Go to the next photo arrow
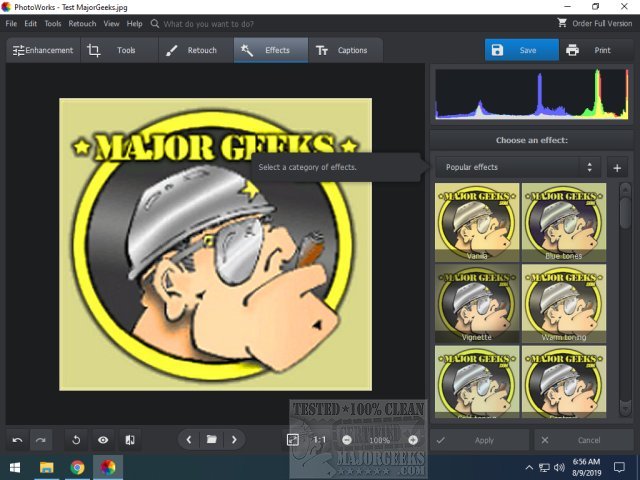Image resolution: width=640 pixels, height=480 pixels. pyautogui.click(x=234, y=439)
